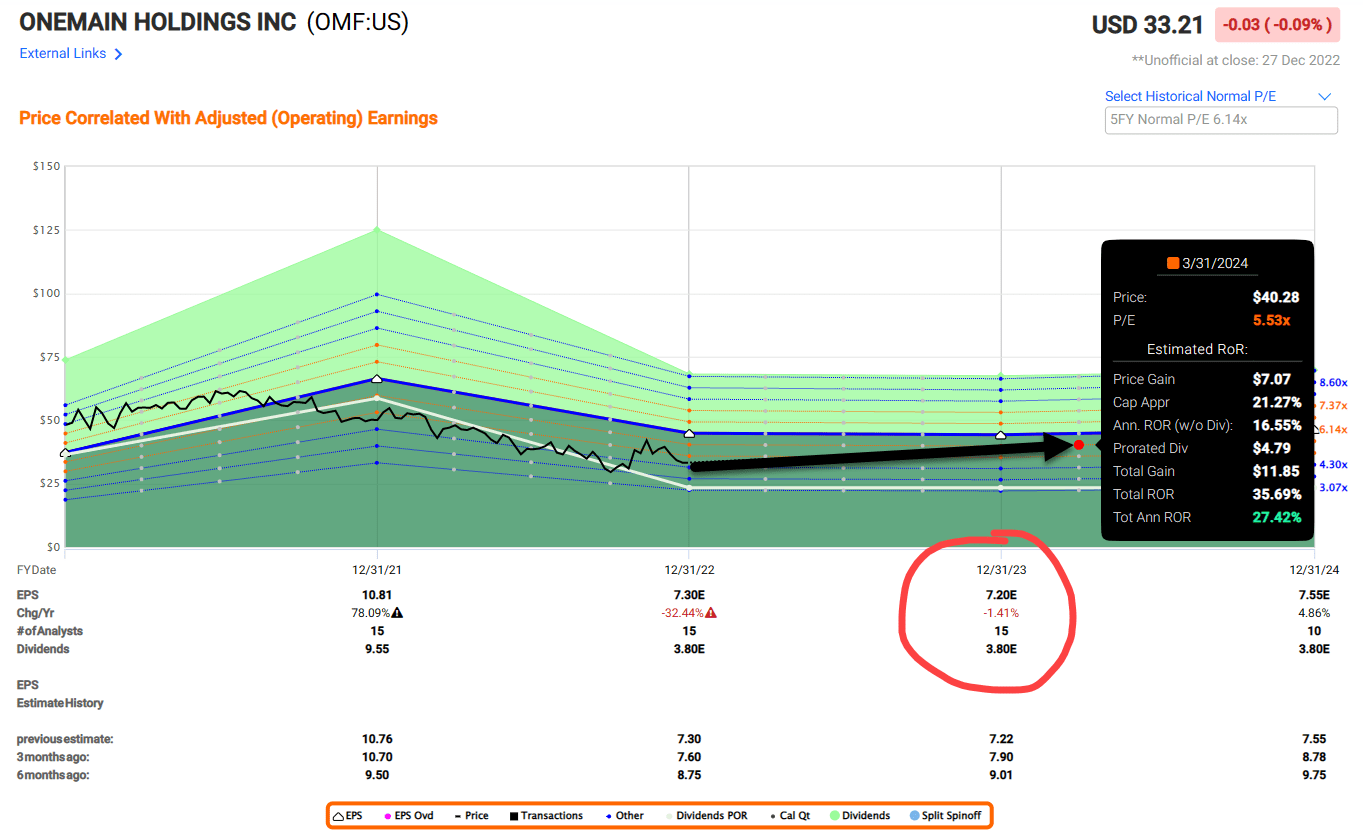Click the tooltip Cap Appr value 21.27%
The image size is (1363, 840).
[x=1277, y=402]
